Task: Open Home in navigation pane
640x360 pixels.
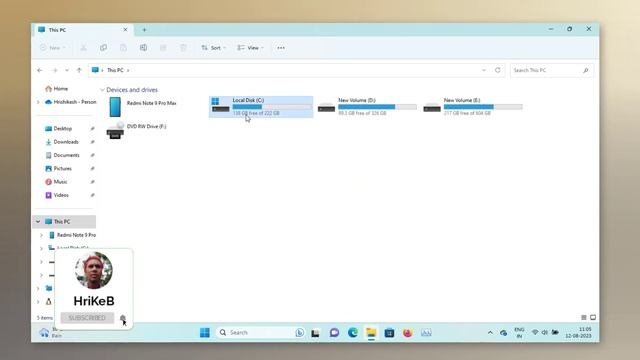Action: 57,89
